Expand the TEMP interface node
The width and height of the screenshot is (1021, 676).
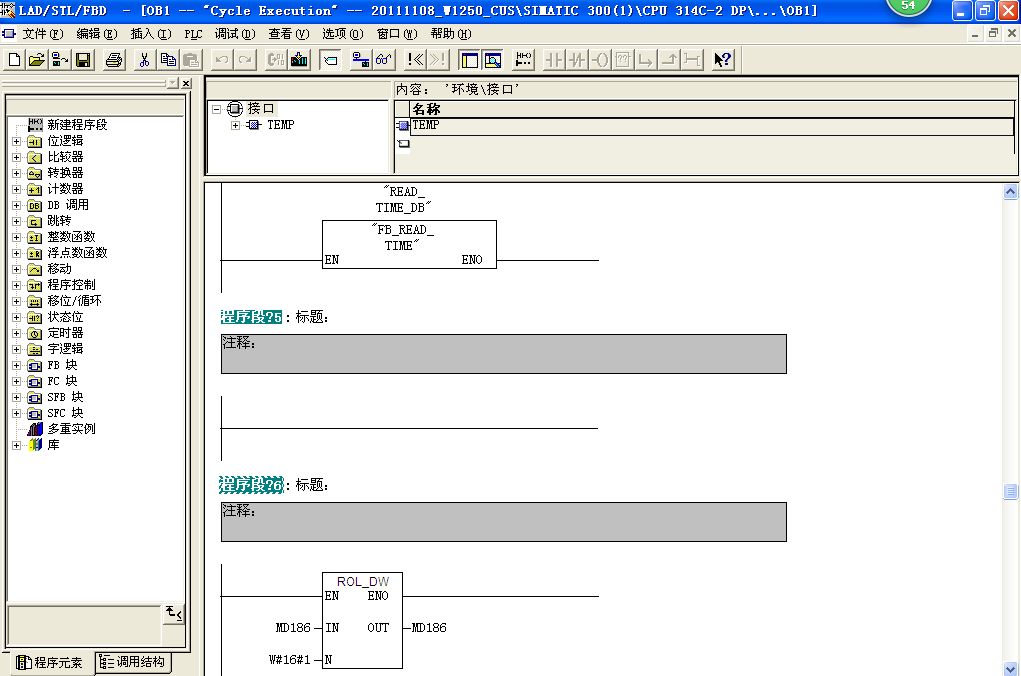click(236, 125)
